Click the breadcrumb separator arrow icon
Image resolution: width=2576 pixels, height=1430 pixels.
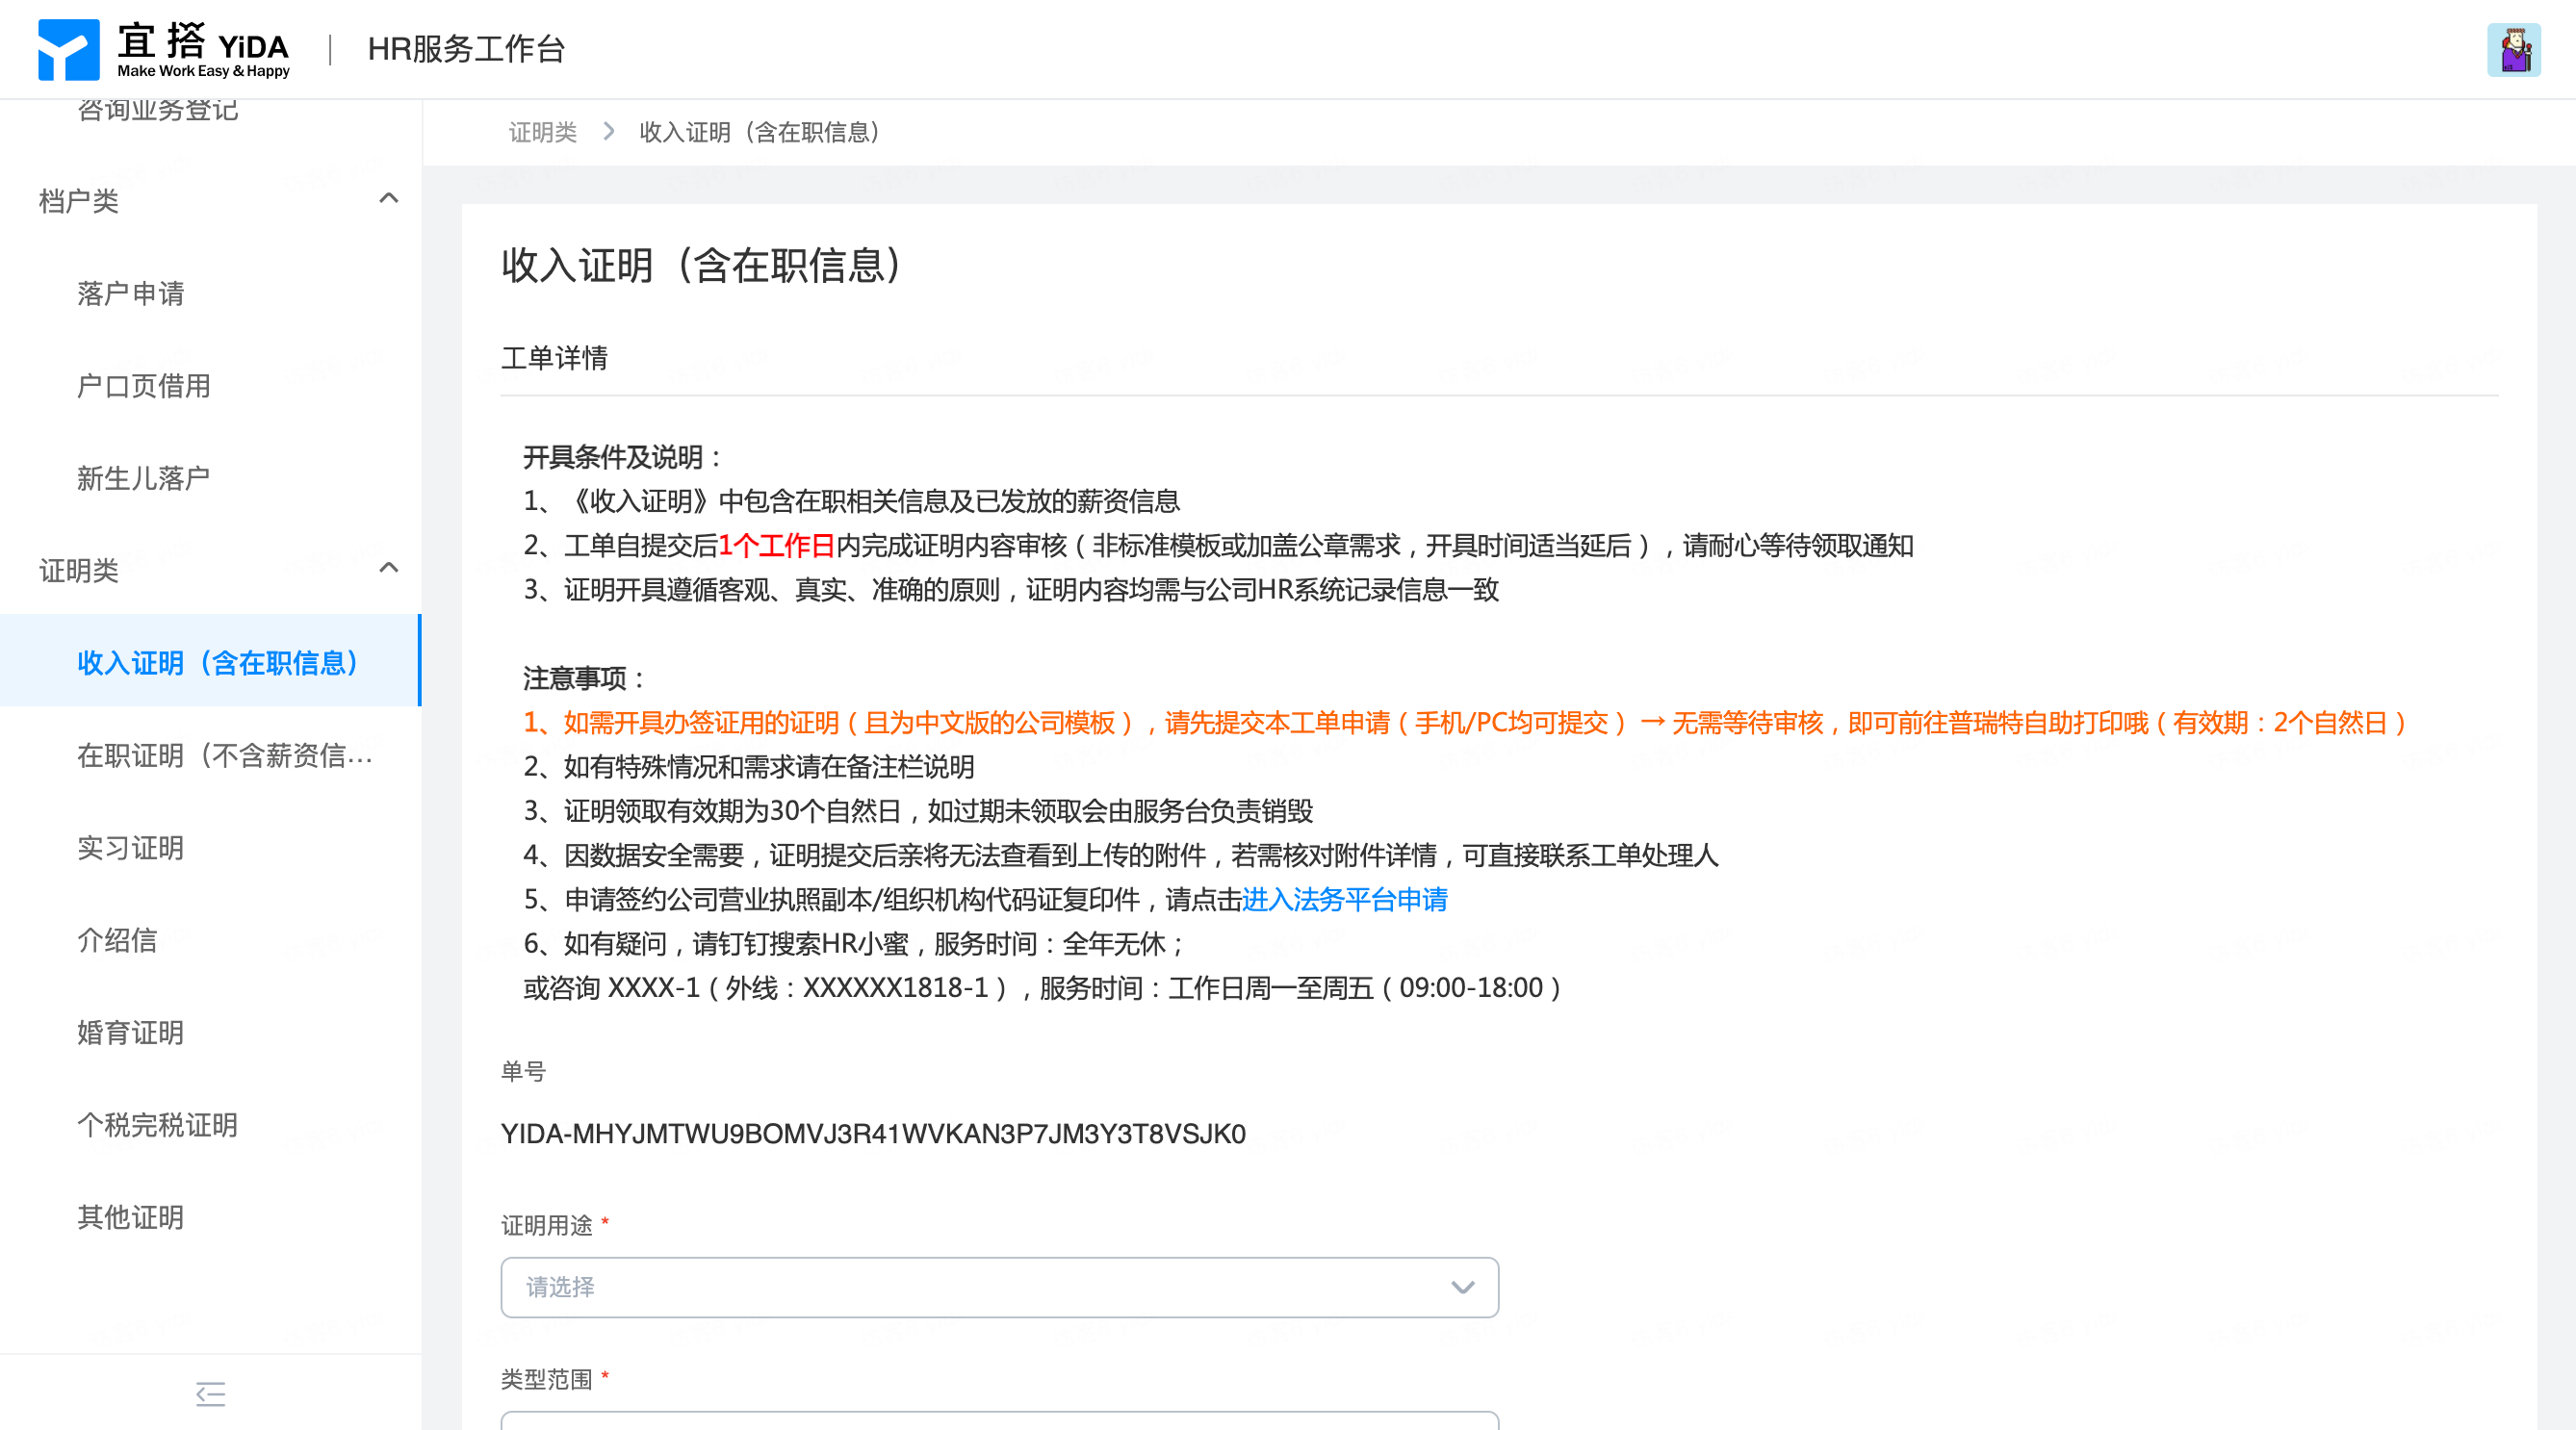(x=608, y=132)
